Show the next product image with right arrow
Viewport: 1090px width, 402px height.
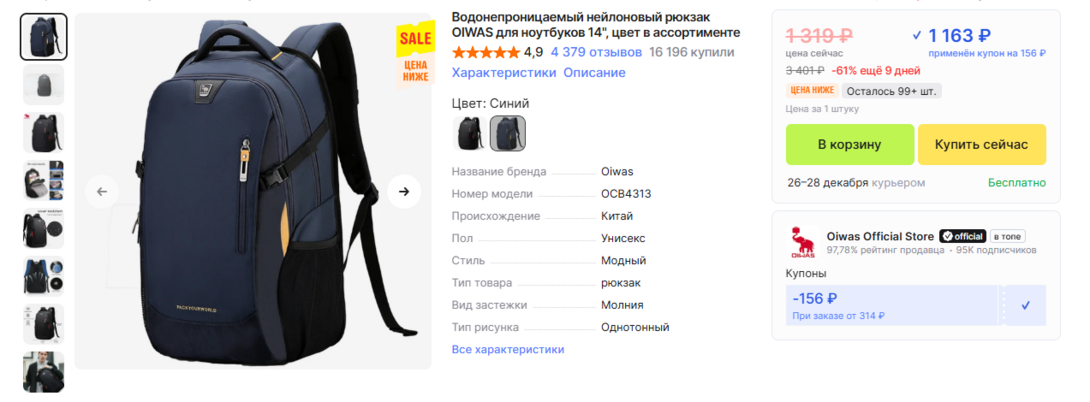pos(404,191)
